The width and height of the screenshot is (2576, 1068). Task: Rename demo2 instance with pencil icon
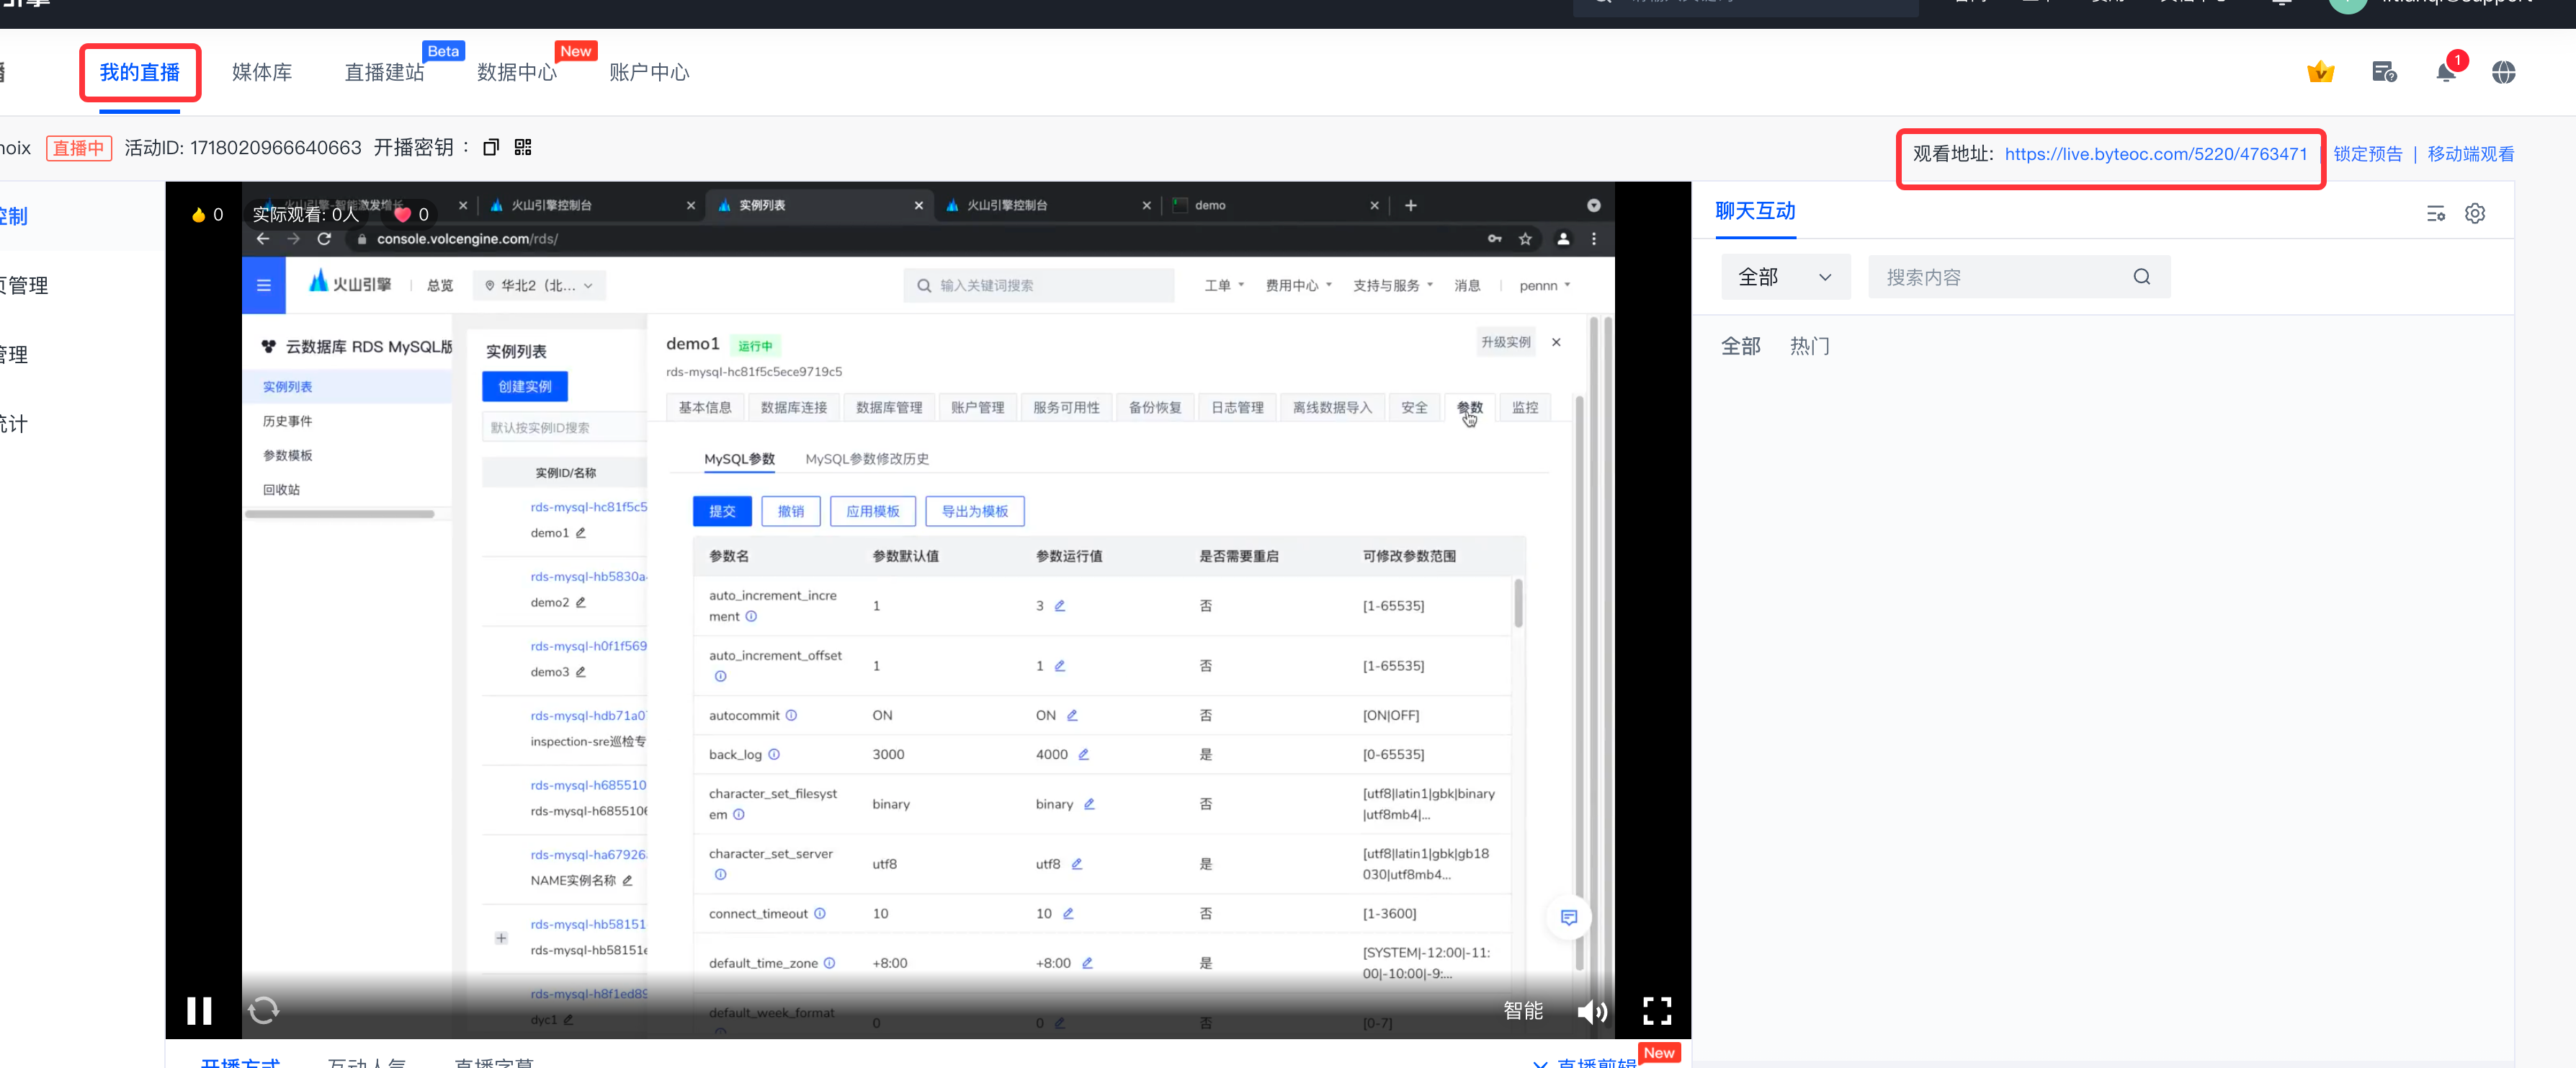coord(580,603)
